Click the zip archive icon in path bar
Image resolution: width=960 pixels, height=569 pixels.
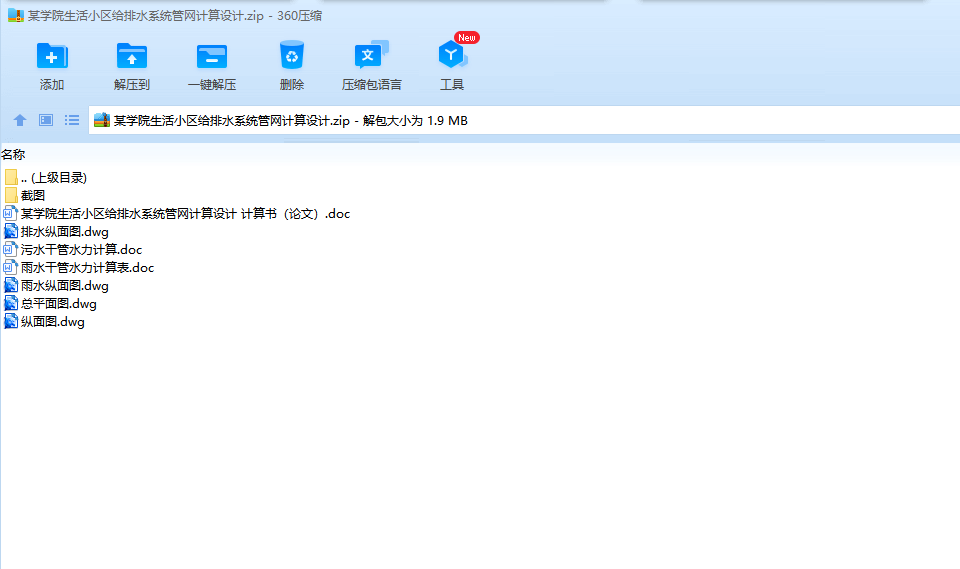tap(102, 120)
